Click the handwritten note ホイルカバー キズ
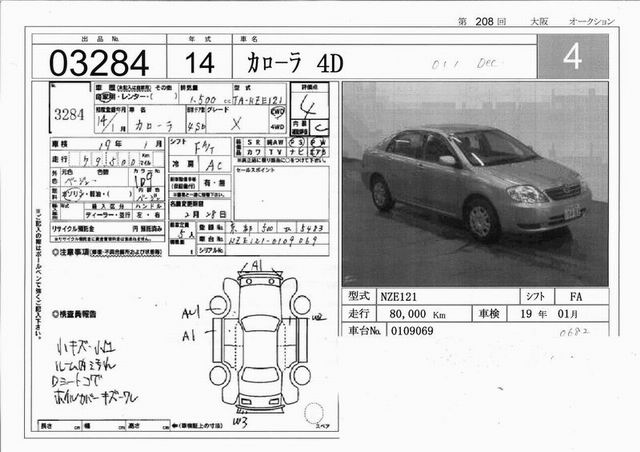This screenshot has width=640, height=452. 96,397
